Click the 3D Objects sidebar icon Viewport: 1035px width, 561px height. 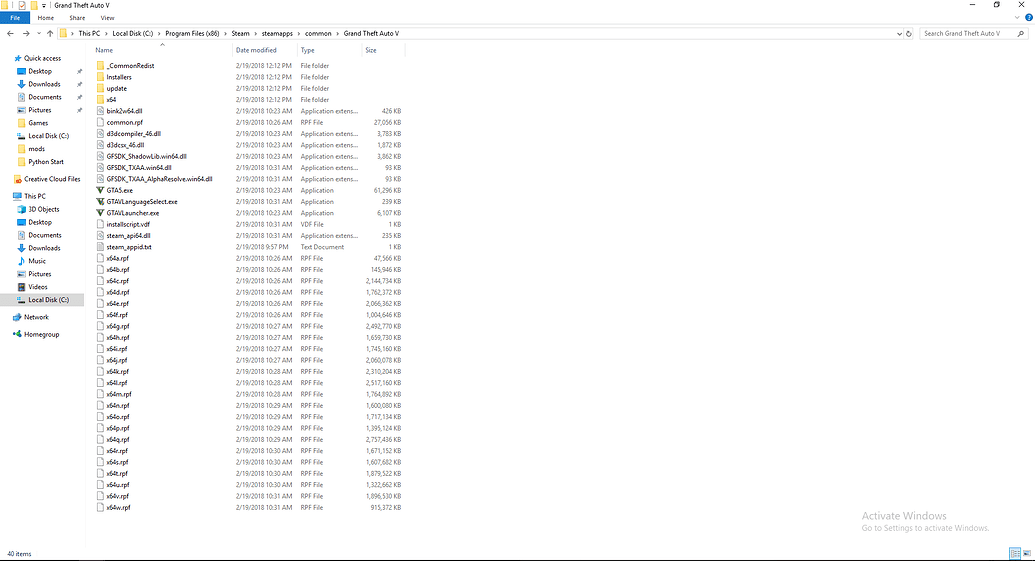(22, 209)
